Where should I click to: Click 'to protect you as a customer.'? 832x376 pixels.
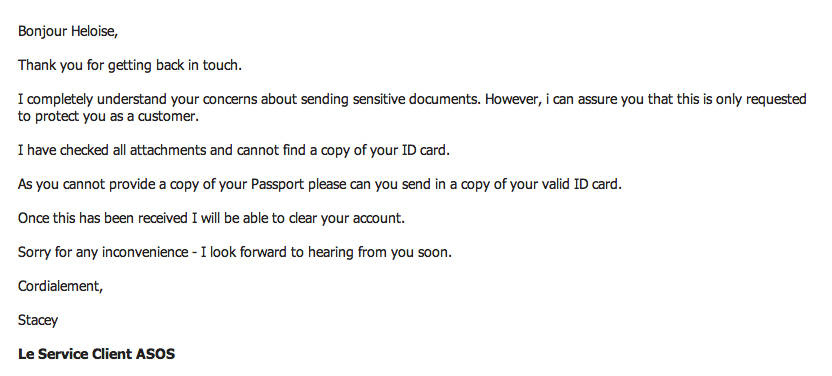(108, 117)
